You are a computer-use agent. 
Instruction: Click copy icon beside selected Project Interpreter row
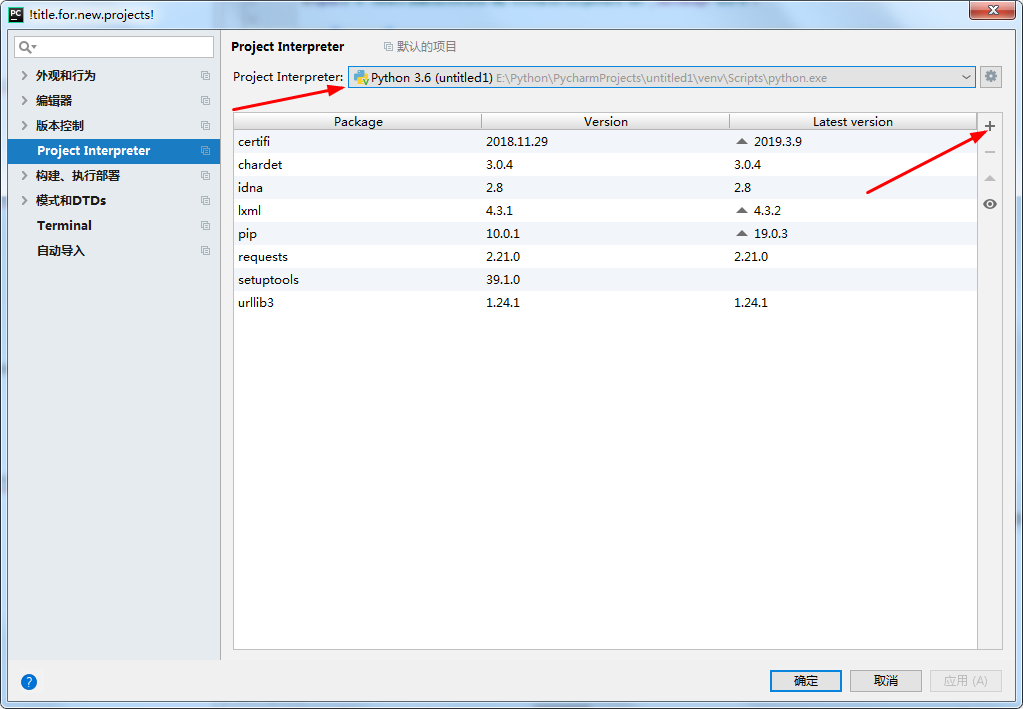pyautogui.click(x=206, y=151)
